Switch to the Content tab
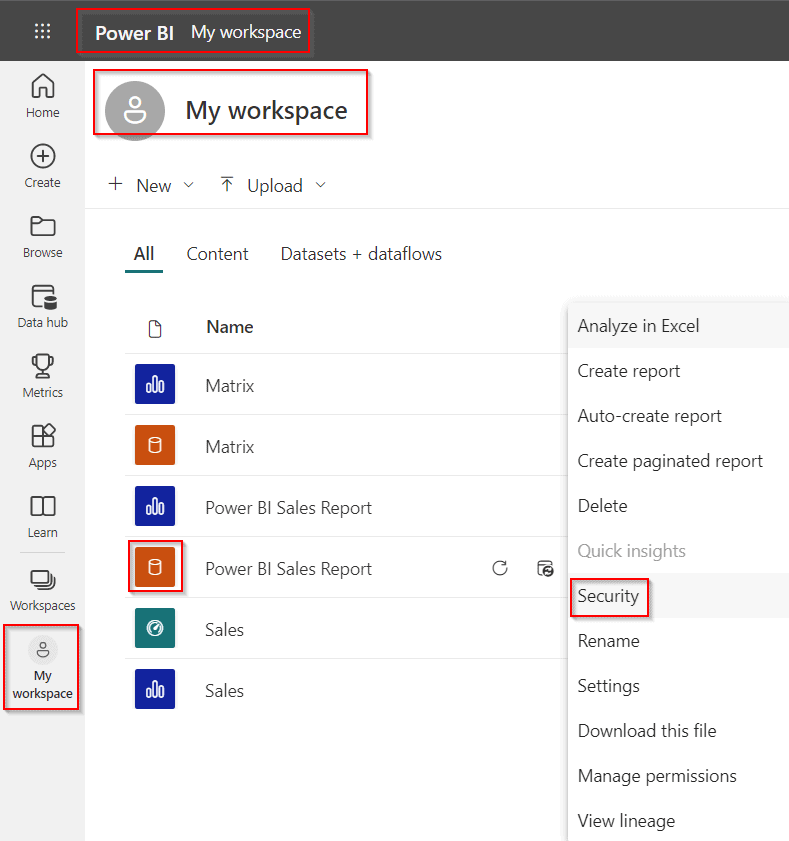This screenshot has height=841, width=789. [217, 254]
